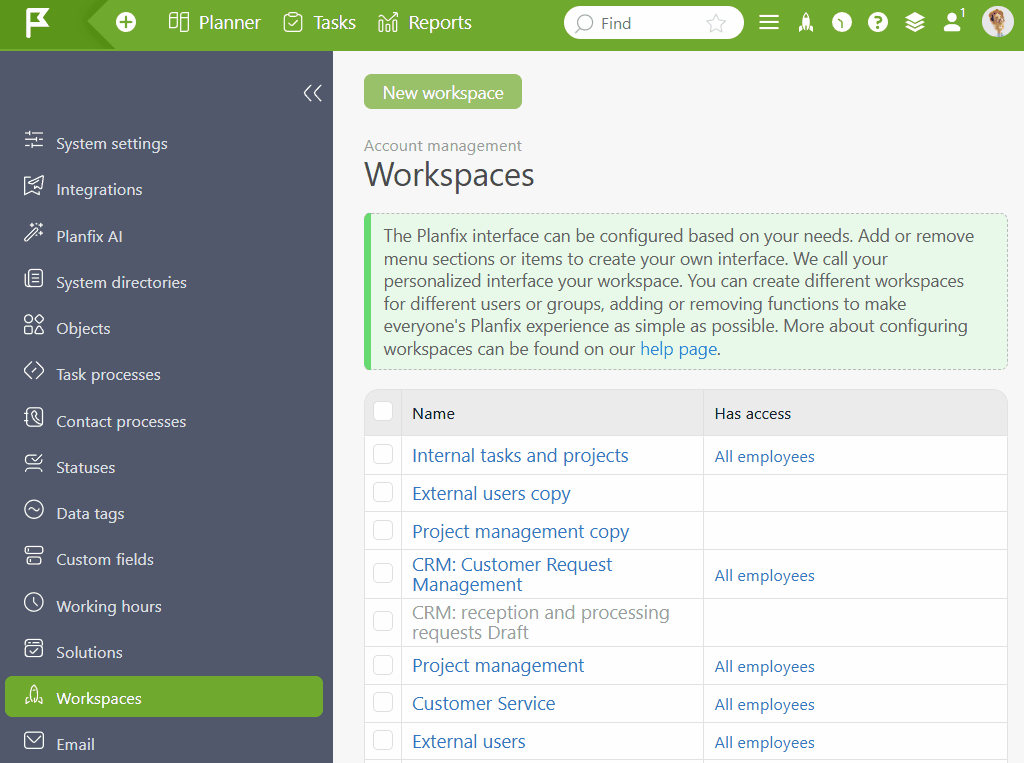The image size is (1024, 763).
Task: Open External users copy workspace
Action: tap(491, 494)
